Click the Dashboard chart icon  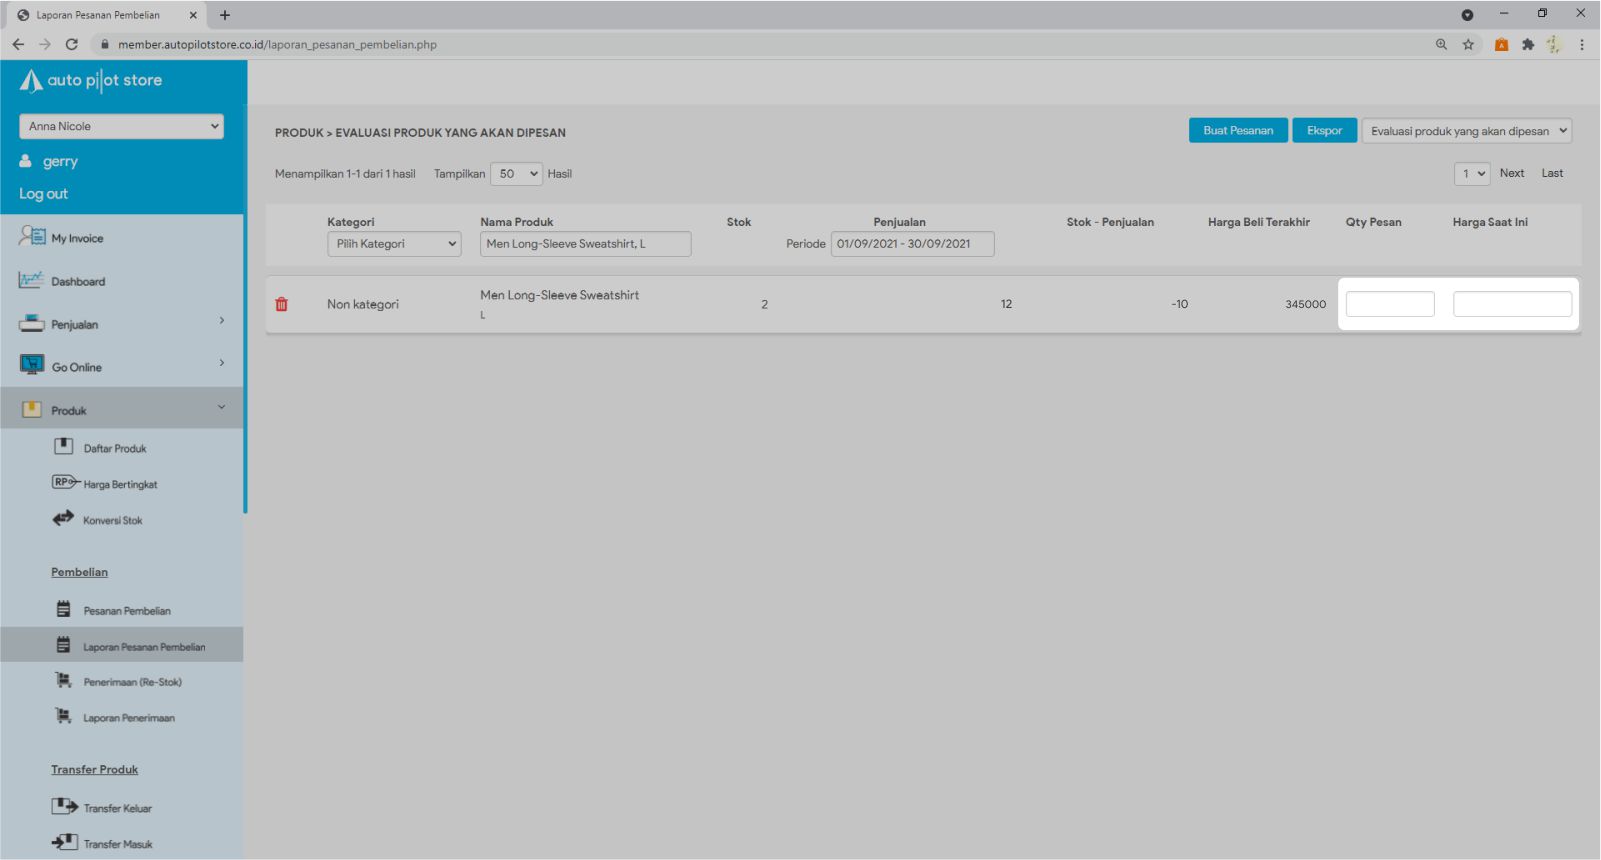pos(31,281)
